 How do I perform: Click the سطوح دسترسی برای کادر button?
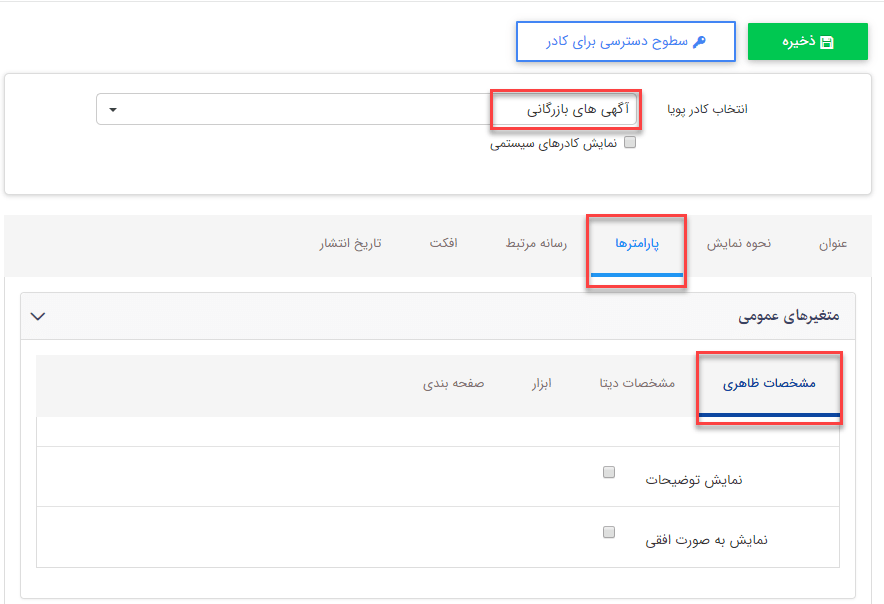(624, 41)
